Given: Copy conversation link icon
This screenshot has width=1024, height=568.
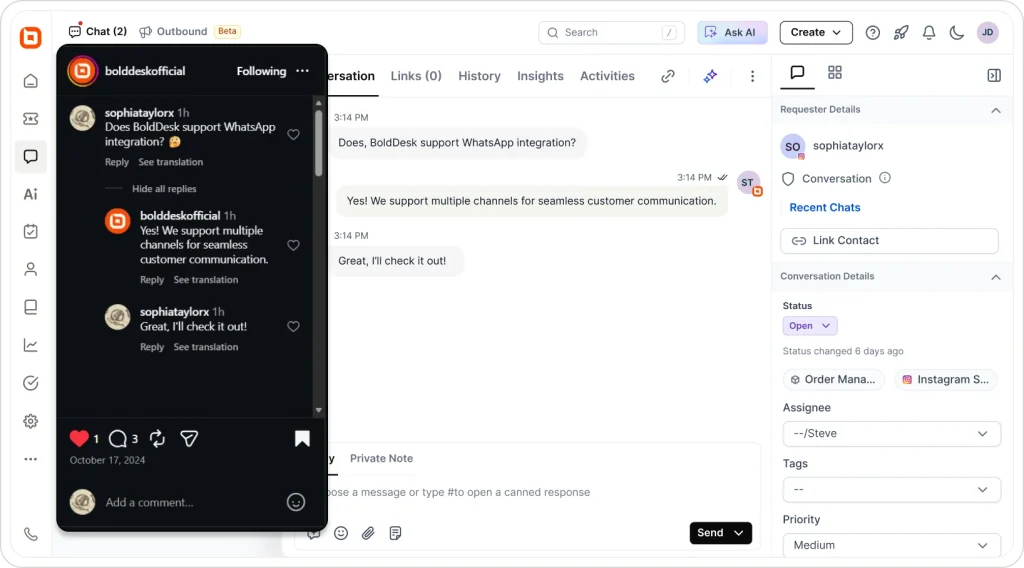Looking at the screenshot, I should click(667, 76).
